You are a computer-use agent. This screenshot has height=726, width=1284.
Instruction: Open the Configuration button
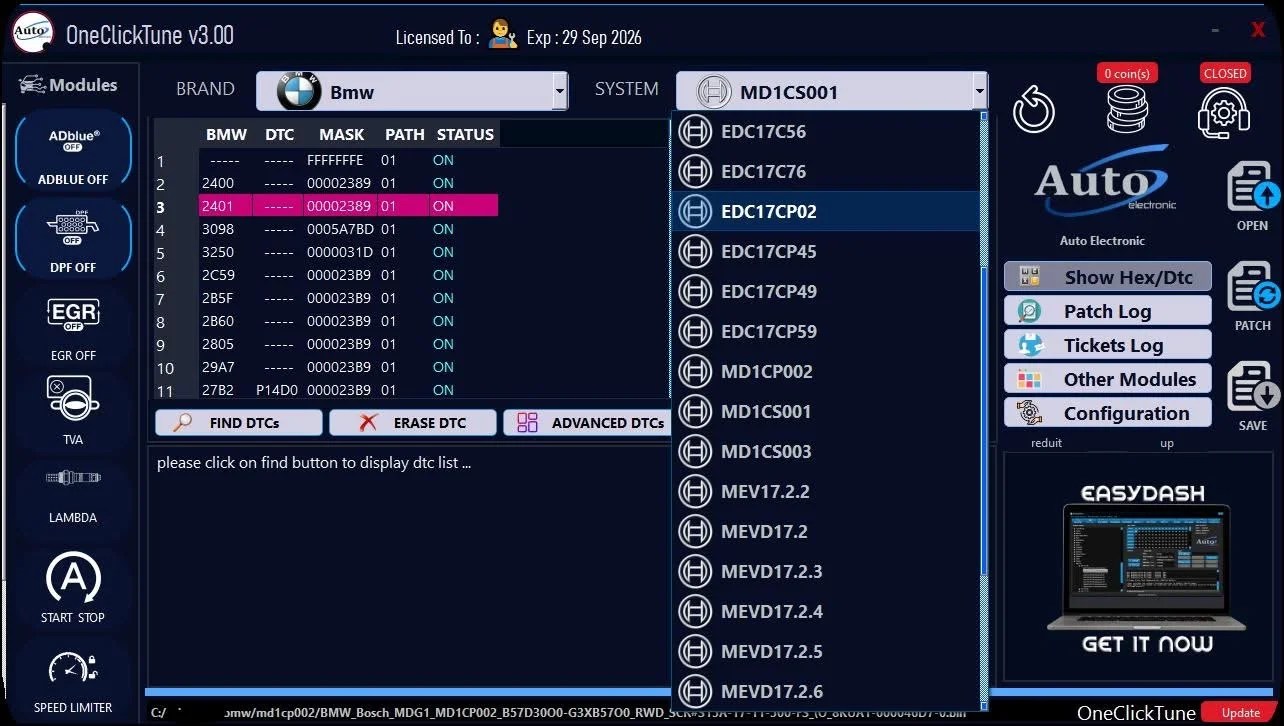point(1108,413)
